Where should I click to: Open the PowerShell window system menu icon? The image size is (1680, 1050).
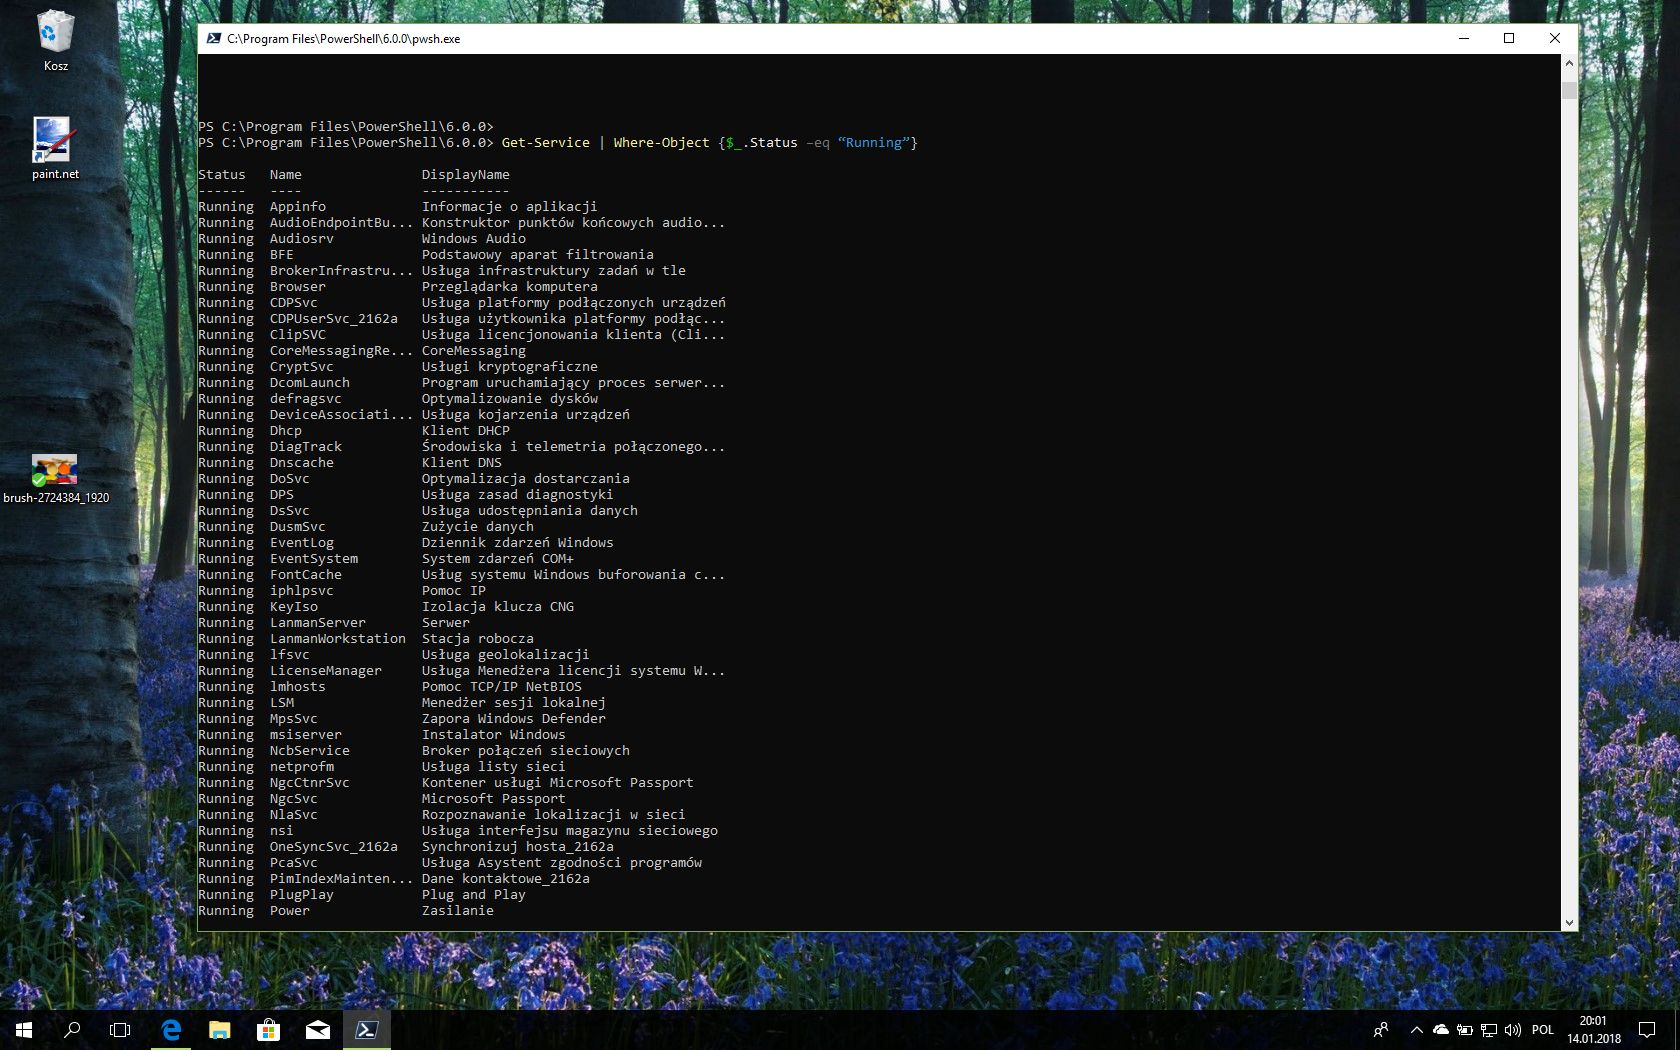coord(213,39)
